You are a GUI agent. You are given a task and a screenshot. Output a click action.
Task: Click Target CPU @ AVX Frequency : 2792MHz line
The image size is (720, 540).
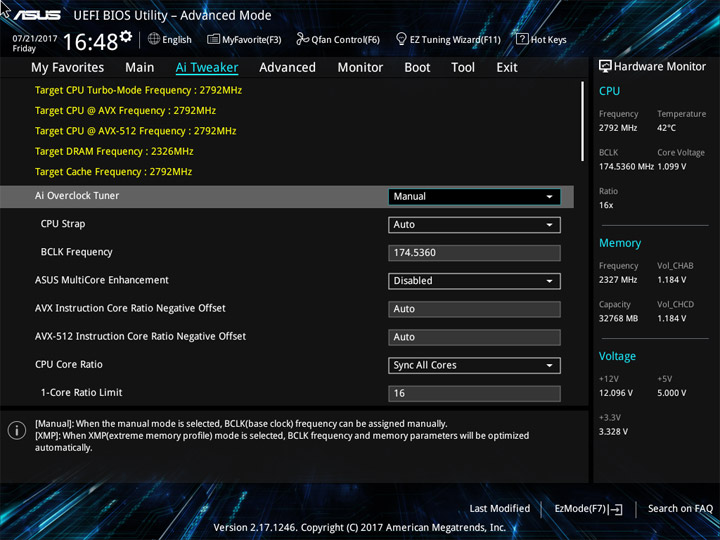(x=125, y=111)
